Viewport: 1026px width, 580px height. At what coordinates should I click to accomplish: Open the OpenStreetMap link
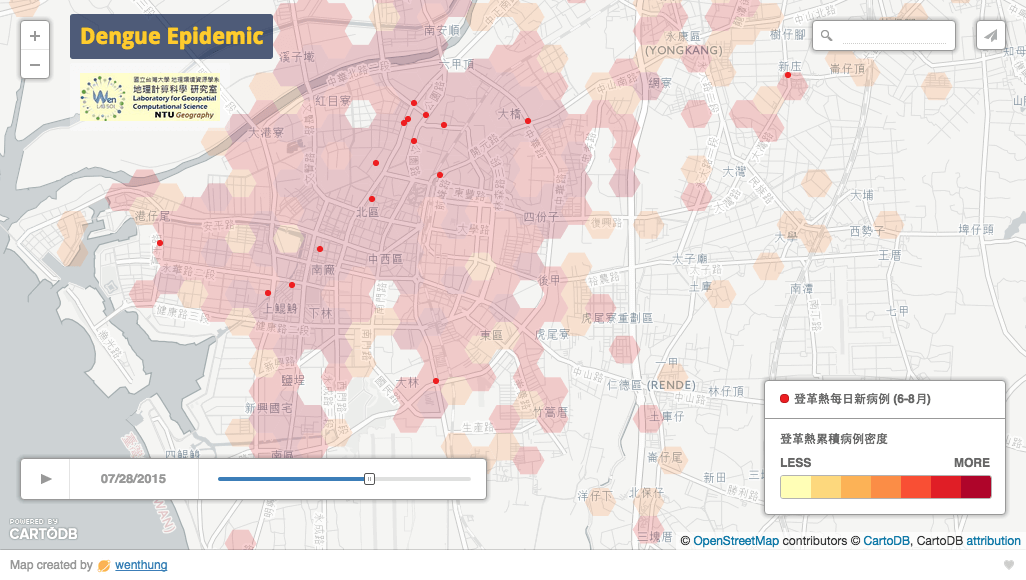coord(736,541)
